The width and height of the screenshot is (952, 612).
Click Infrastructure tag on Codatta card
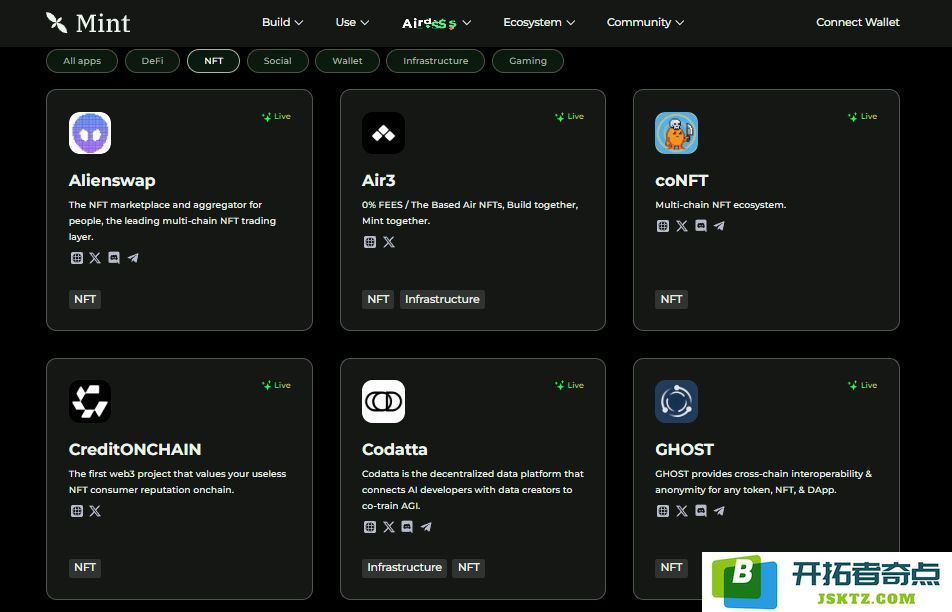[x=404, y=568]
